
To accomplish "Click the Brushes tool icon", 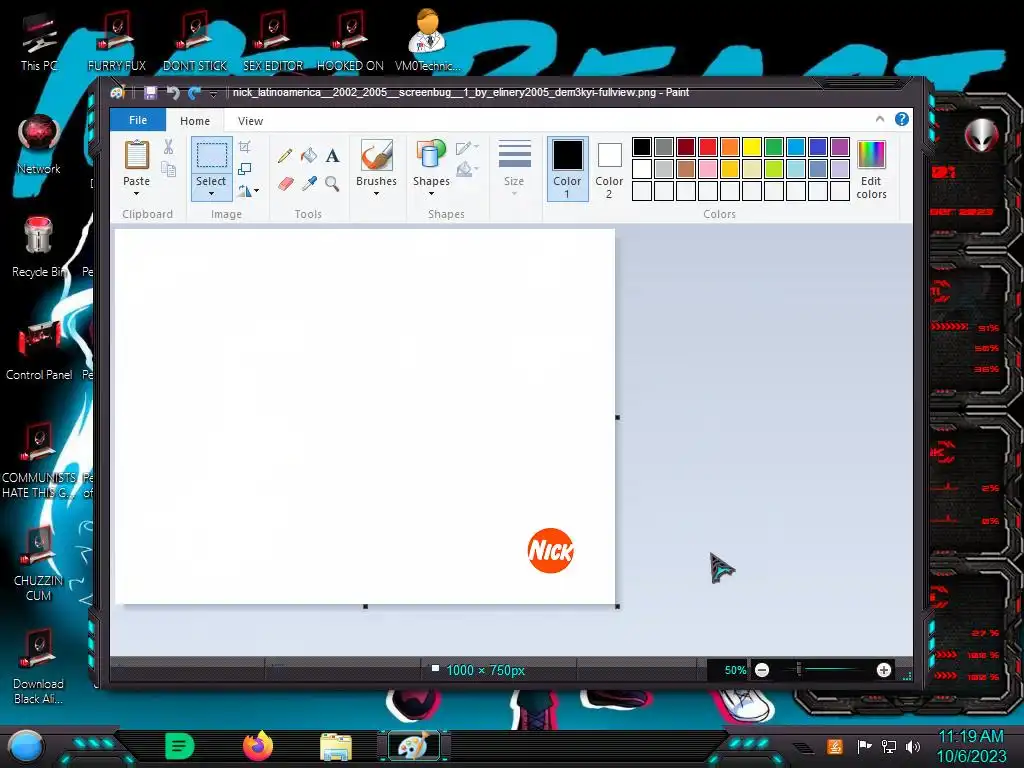I will [377, 155].
